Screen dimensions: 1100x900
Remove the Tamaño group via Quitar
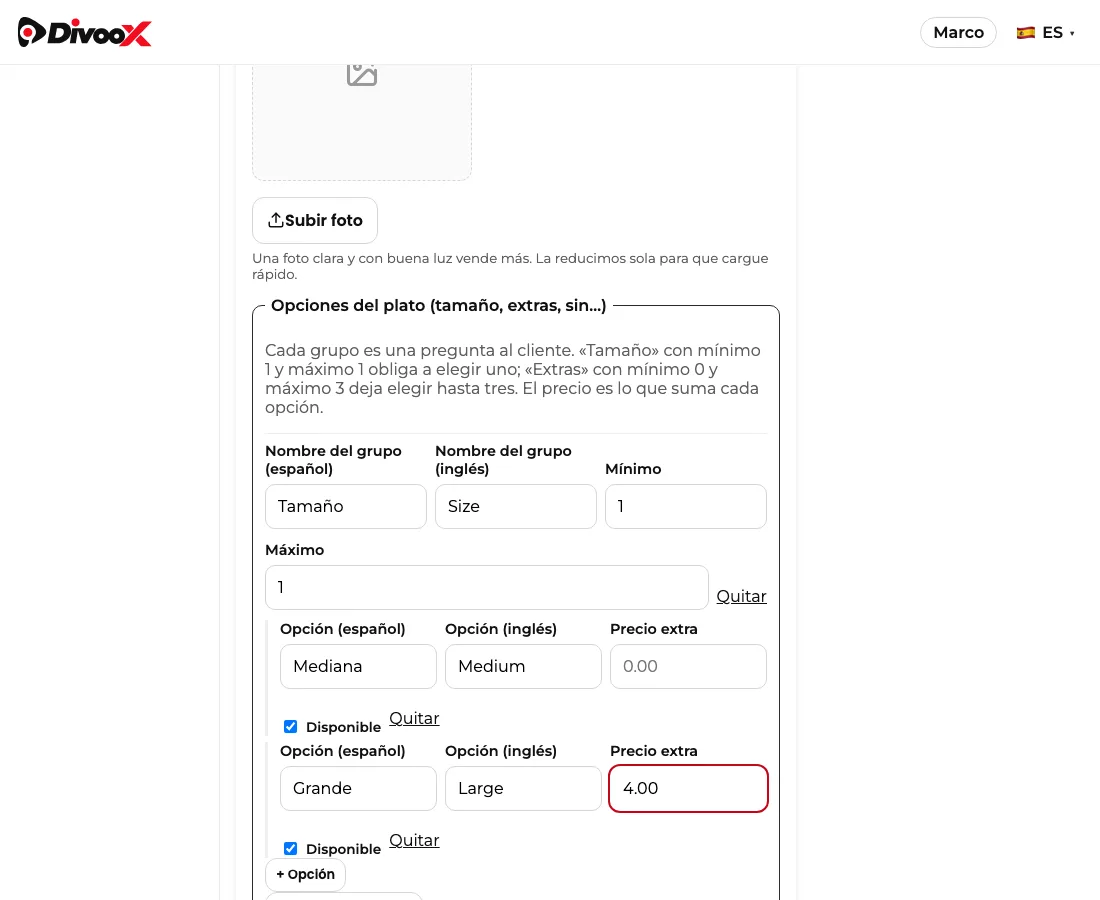[x=742, y=596]
